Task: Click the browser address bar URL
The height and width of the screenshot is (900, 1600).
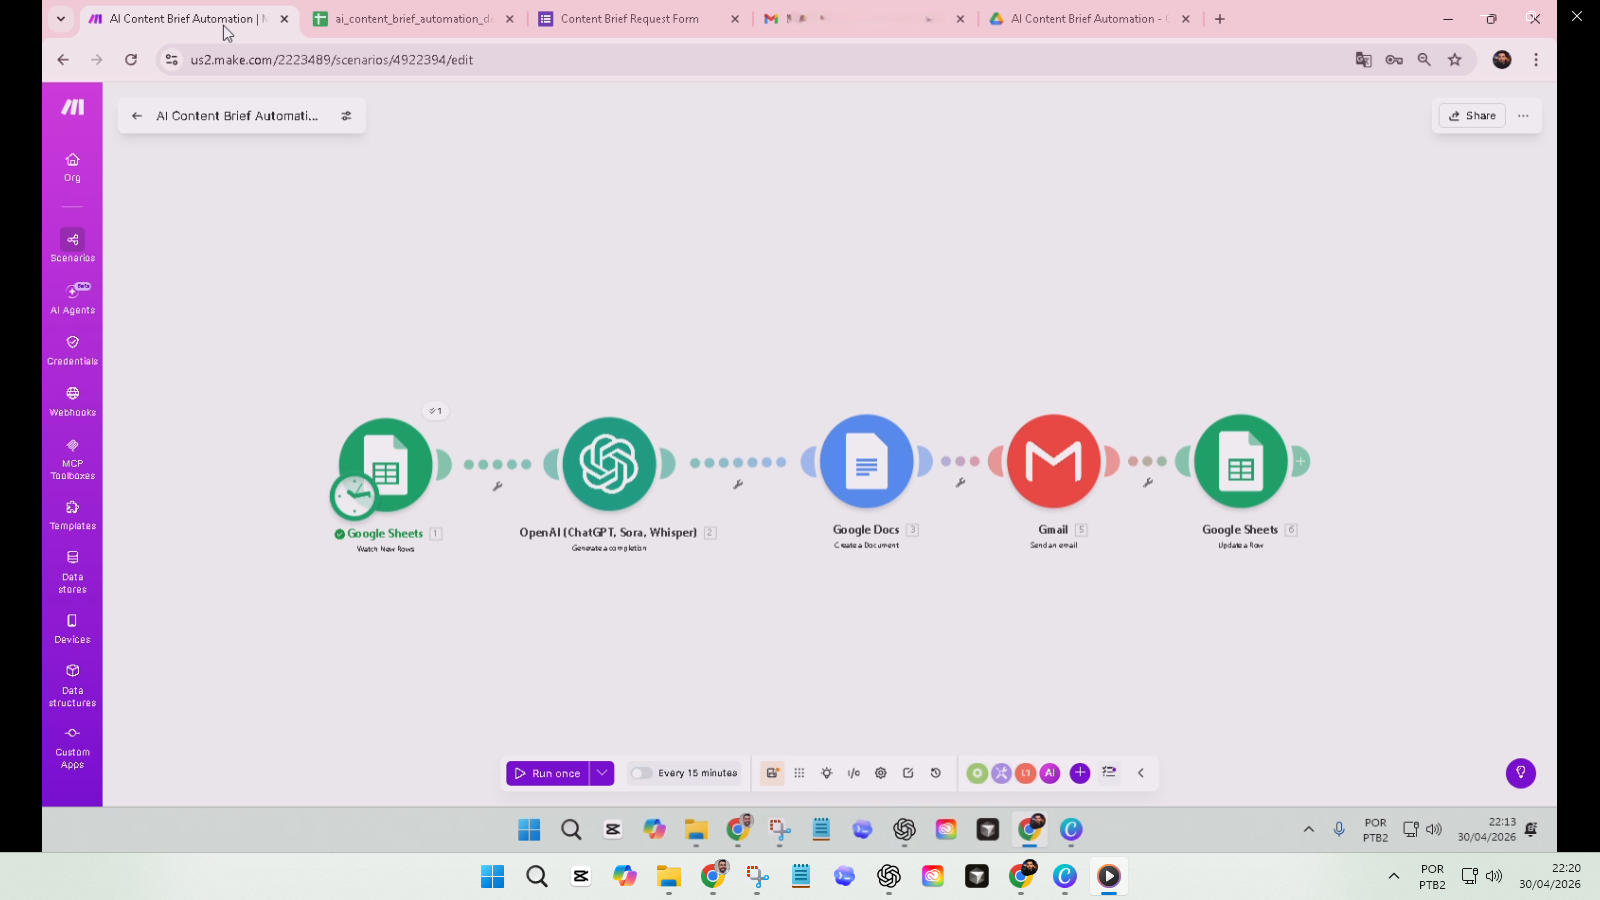Action: click(332, 60)
